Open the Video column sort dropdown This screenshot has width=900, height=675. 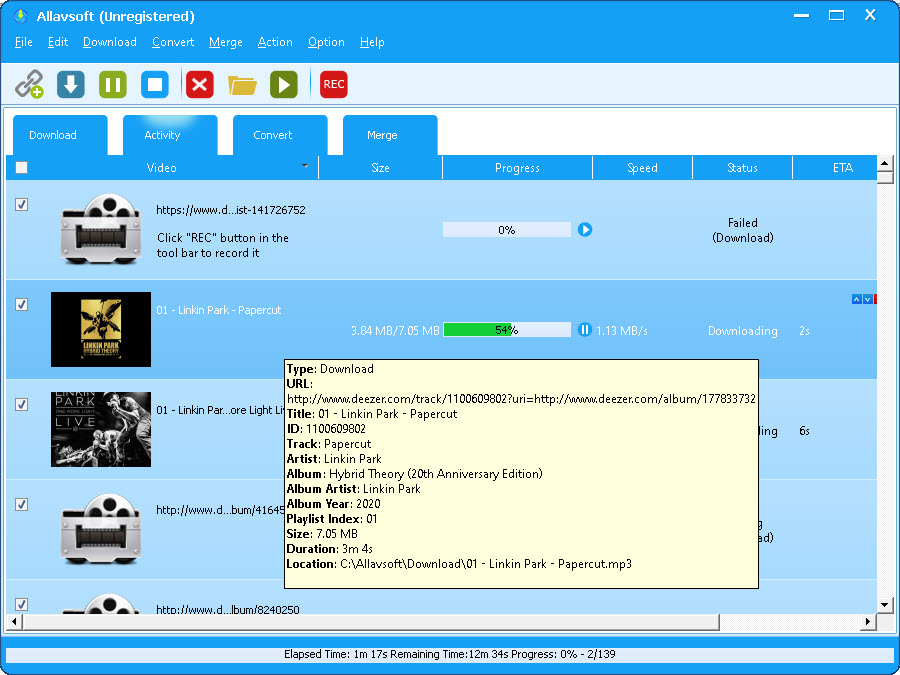click(305, 166)
